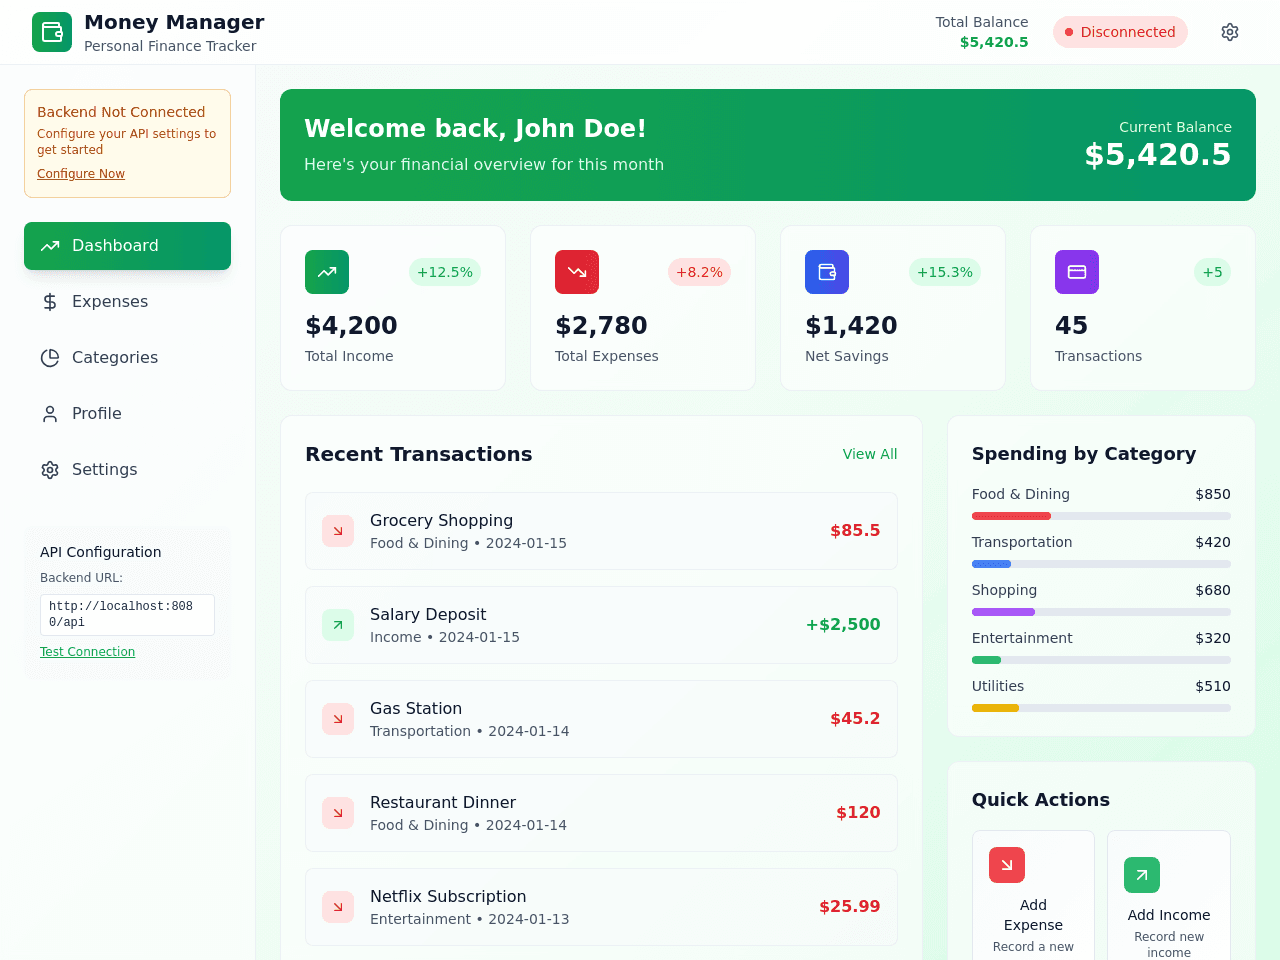Click the $510 Utilities amount
The width and height of the screenshot is (1280, 960).
click(x=1213, y=686)
